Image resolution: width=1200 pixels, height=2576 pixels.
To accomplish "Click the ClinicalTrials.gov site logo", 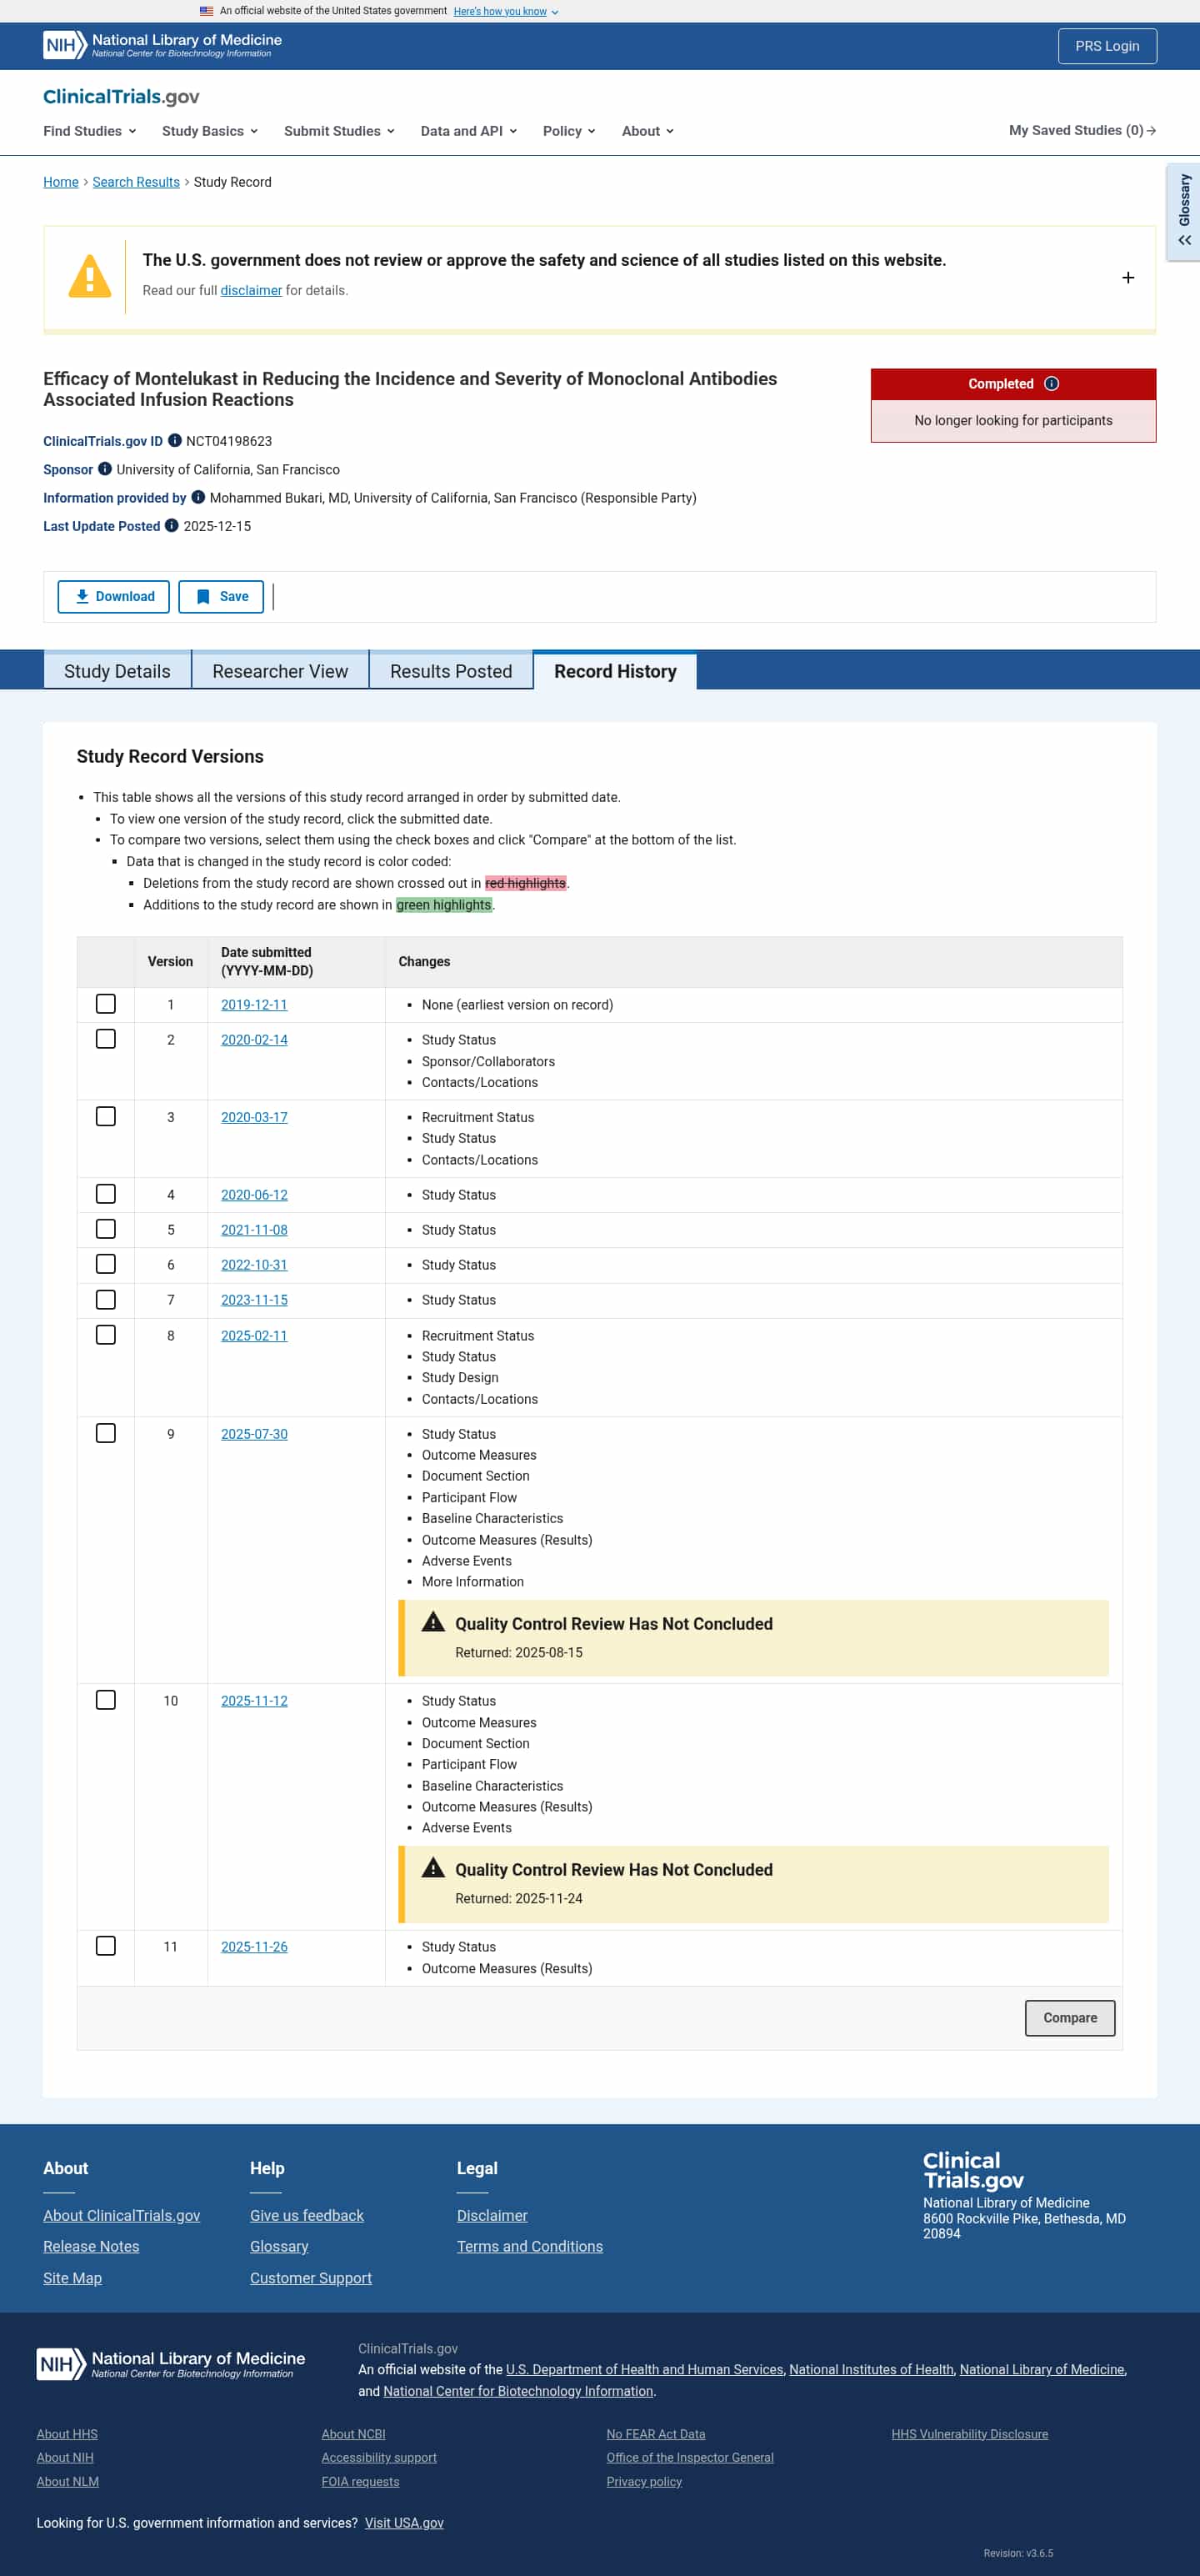I will click(121, 97).
